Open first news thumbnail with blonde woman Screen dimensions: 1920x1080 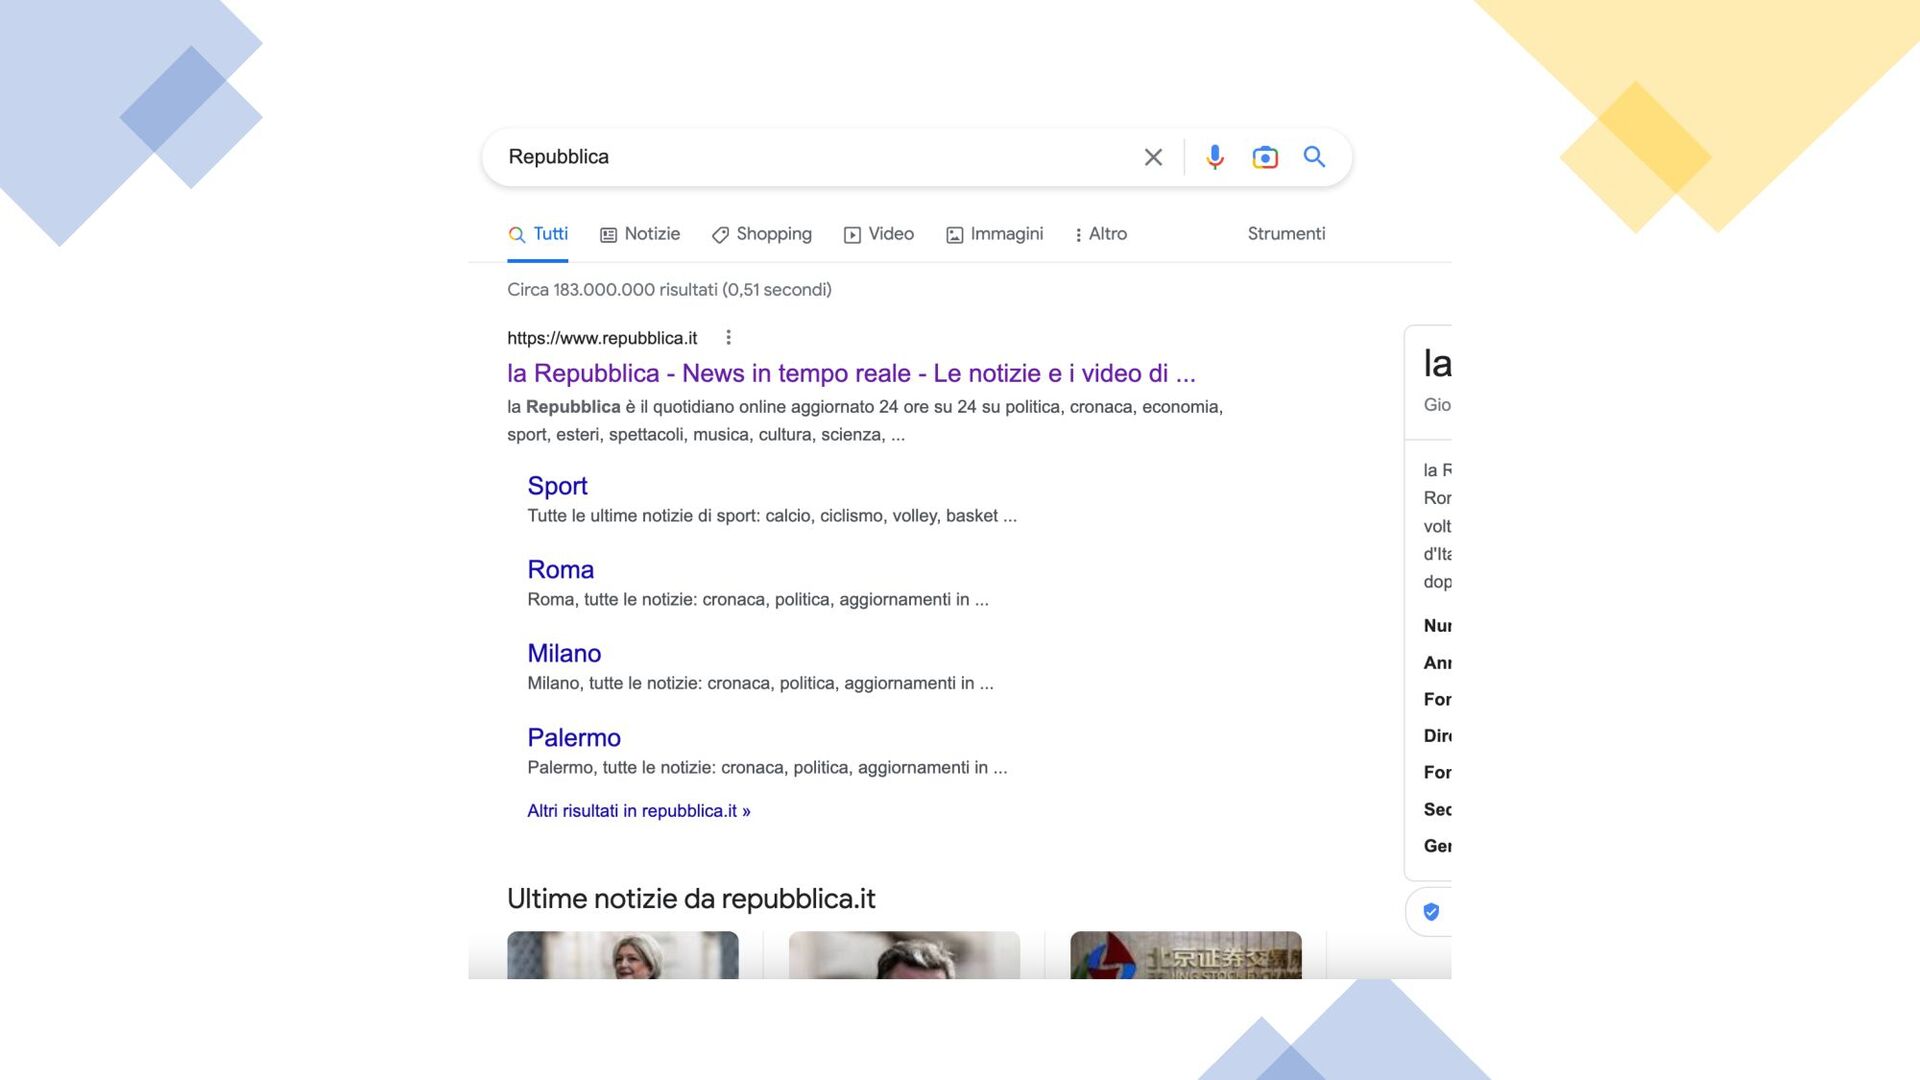pyautogui.click(x=622, y=955)
